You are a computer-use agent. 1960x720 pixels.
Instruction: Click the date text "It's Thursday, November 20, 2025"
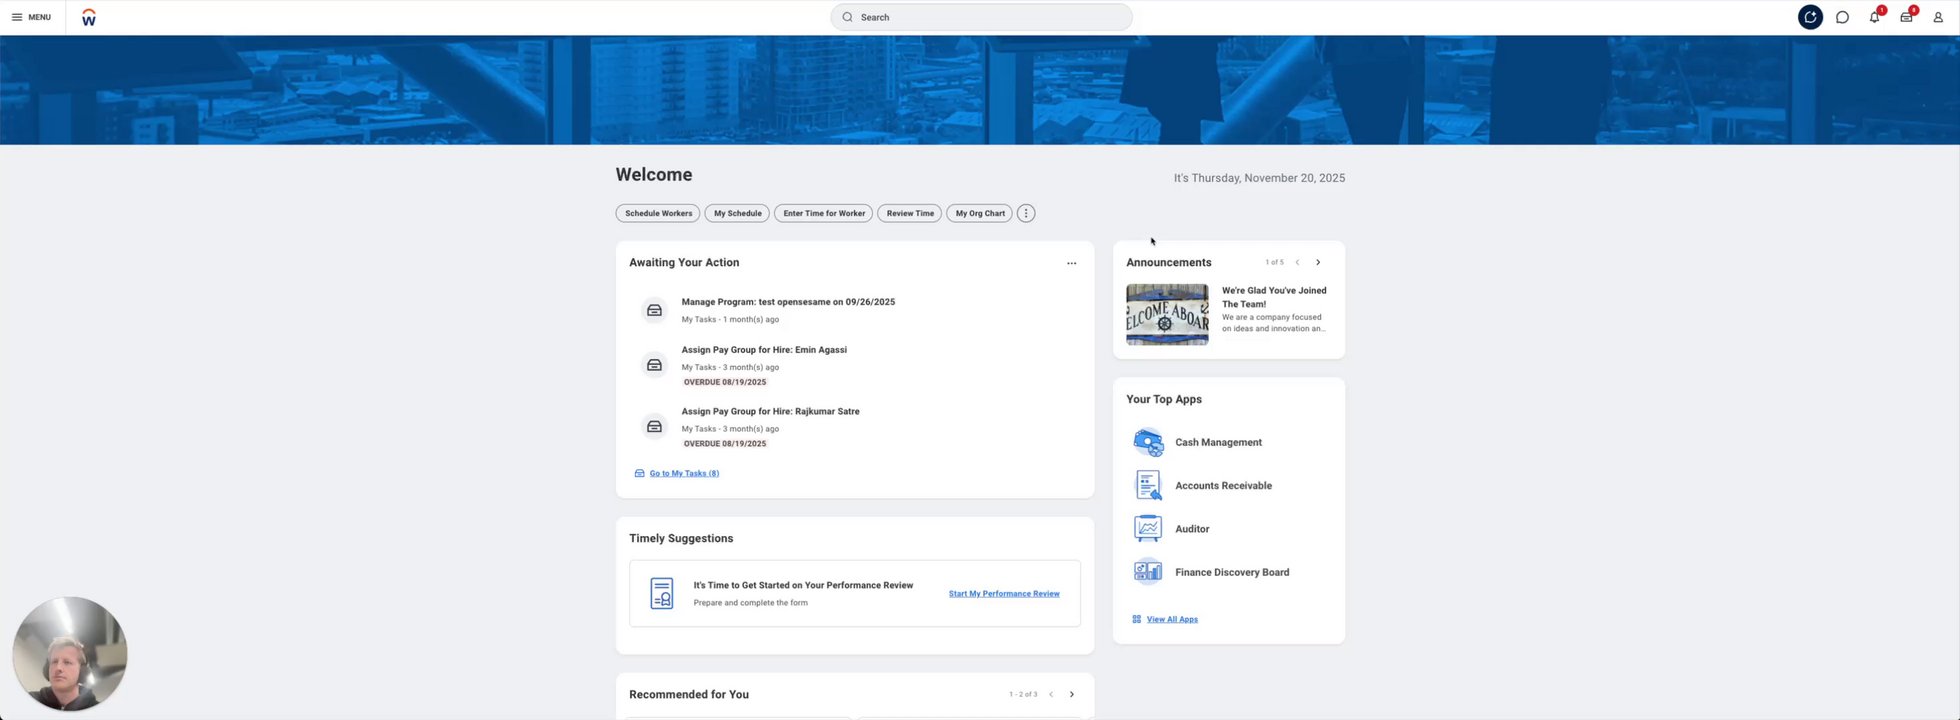tap(1259, 178)
